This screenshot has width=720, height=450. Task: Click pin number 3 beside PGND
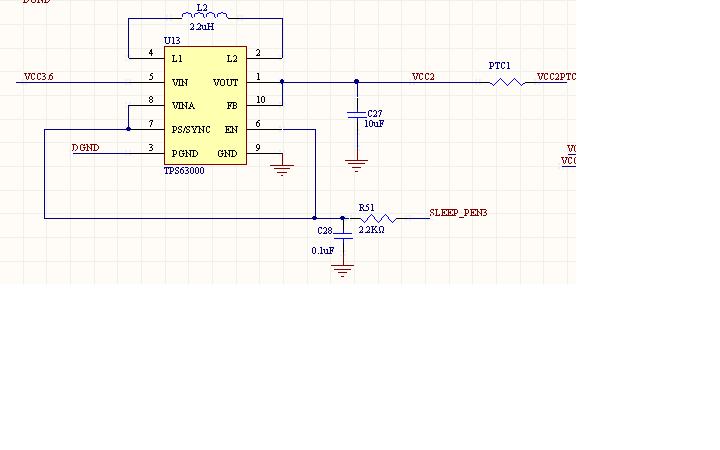tap(151, 147)
